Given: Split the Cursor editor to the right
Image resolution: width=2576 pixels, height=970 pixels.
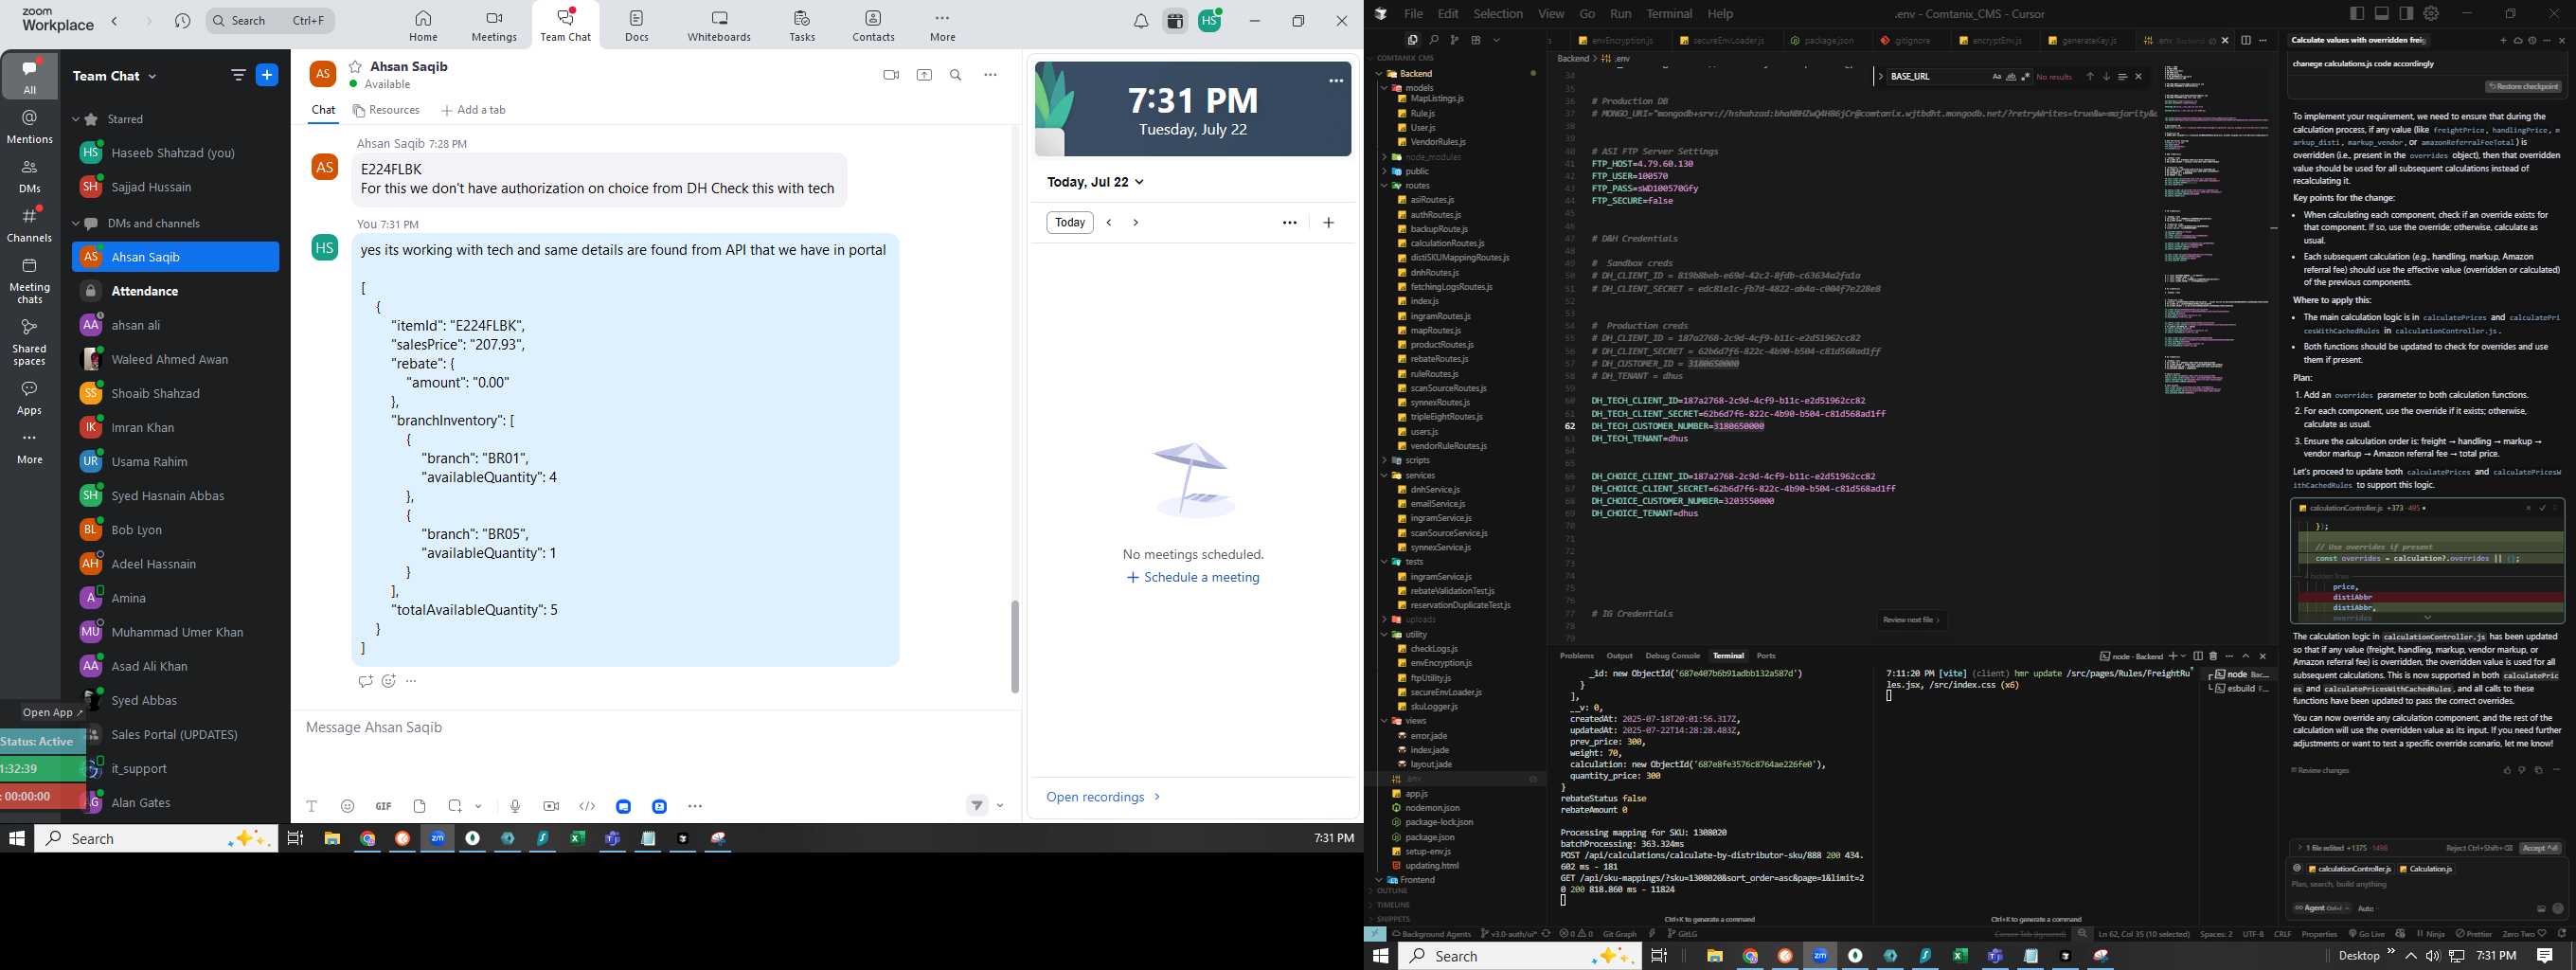Looking at the screenshot, I should coord(2246,40).
